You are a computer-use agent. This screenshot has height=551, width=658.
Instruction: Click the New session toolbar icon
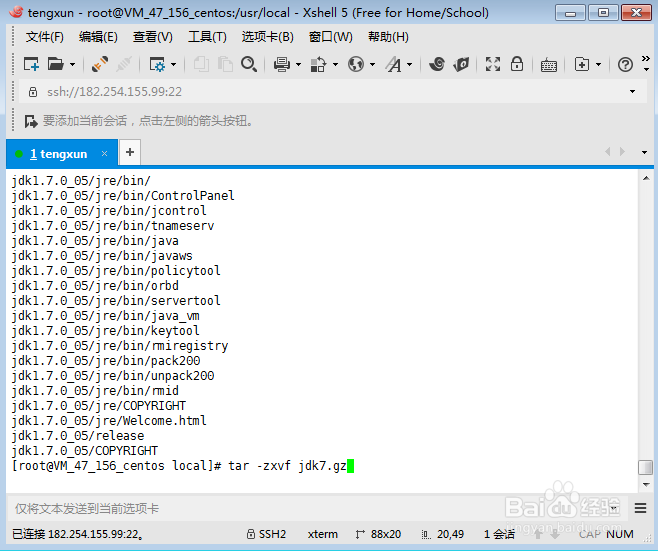(31, 64)
